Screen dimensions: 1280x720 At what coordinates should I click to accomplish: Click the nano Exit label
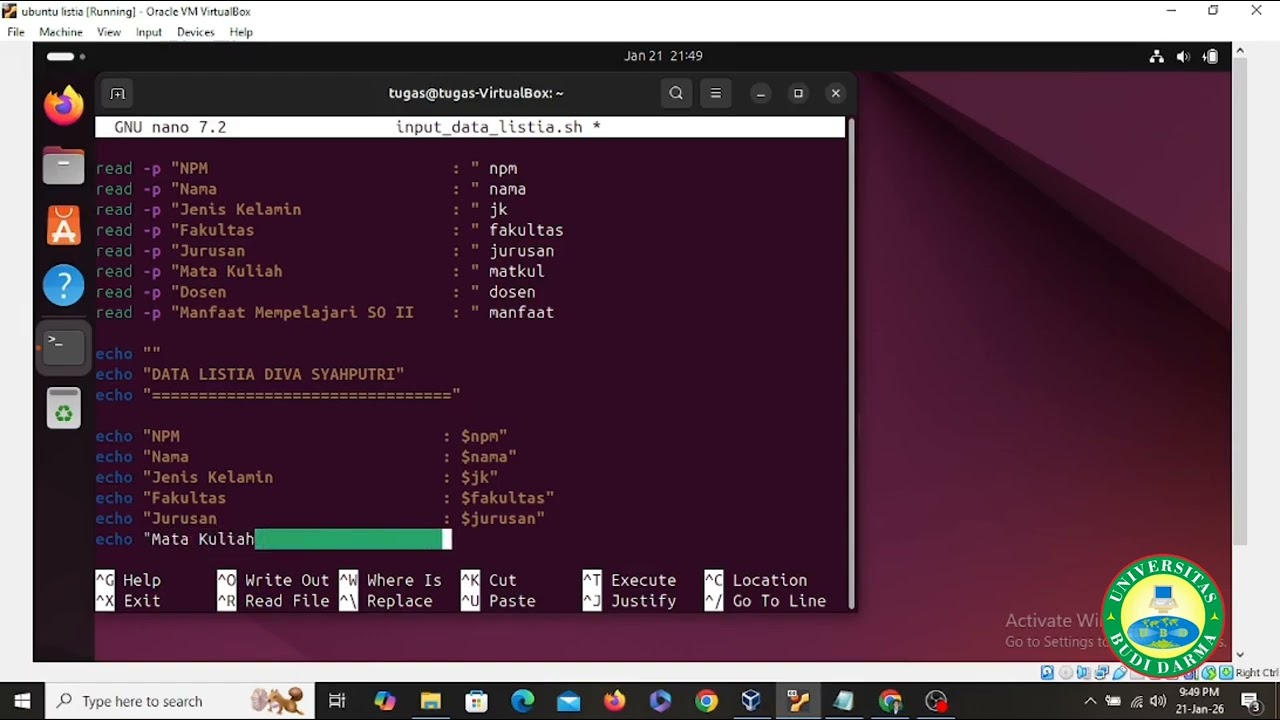point(141,601)
